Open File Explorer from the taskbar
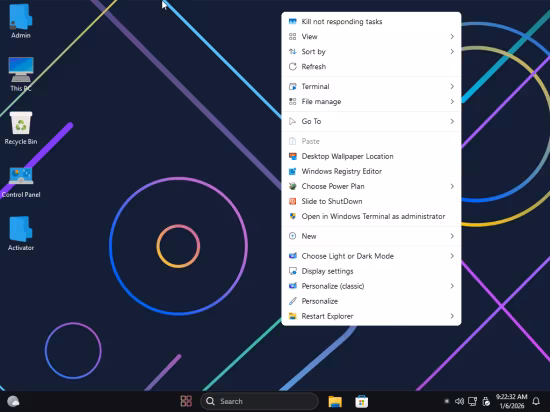The height and width of the screenshot is (412, 550). point(335,401)
